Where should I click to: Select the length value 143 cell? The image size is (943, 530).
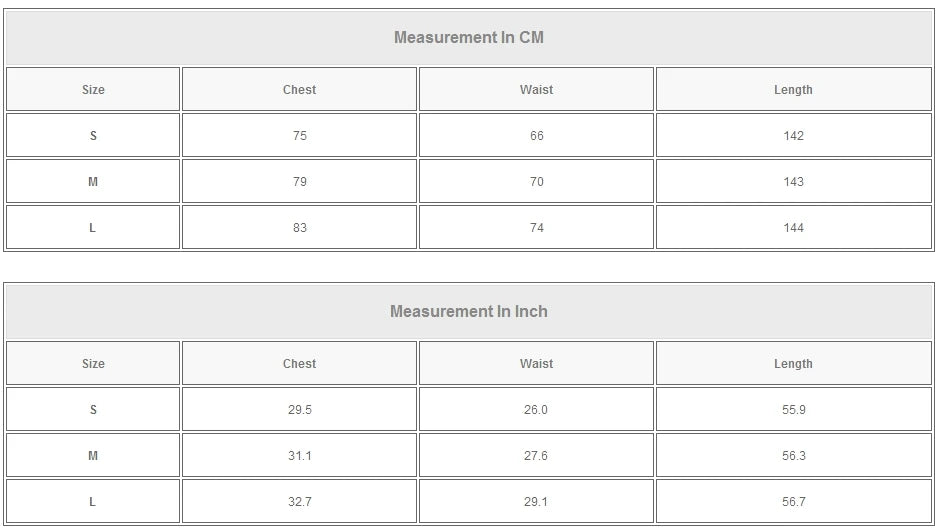pyautogui.click(x=793, y=182)
